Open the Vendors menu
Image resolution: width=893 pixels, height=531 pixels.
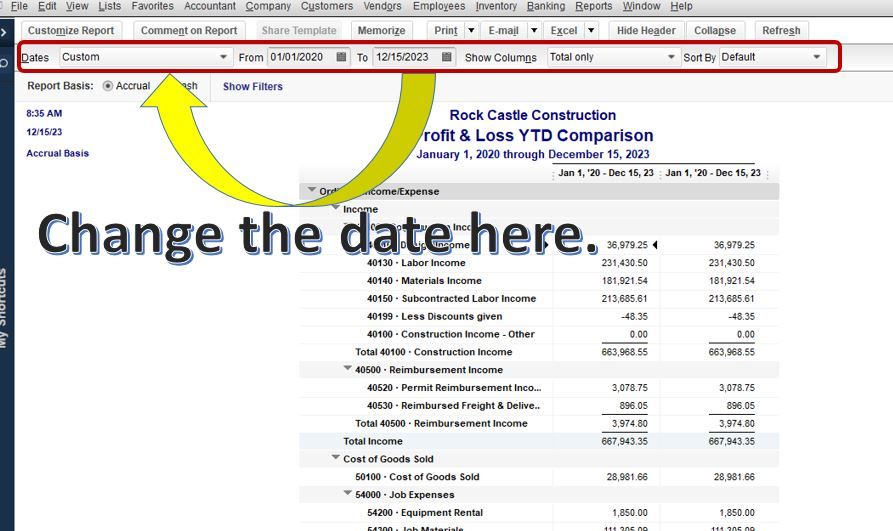pyautogui.click(x=382, y=6)
